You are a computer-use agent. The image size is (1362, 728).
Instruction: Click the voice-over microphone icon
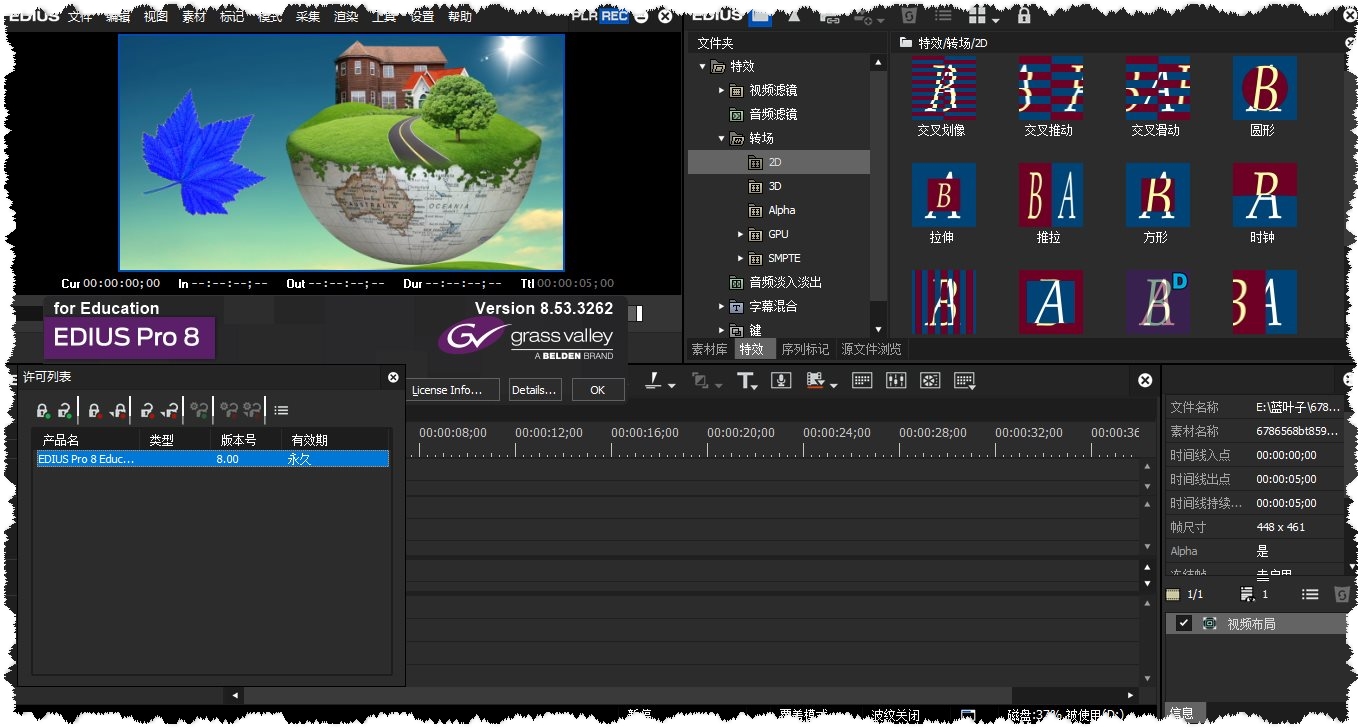tap(782, 381)
